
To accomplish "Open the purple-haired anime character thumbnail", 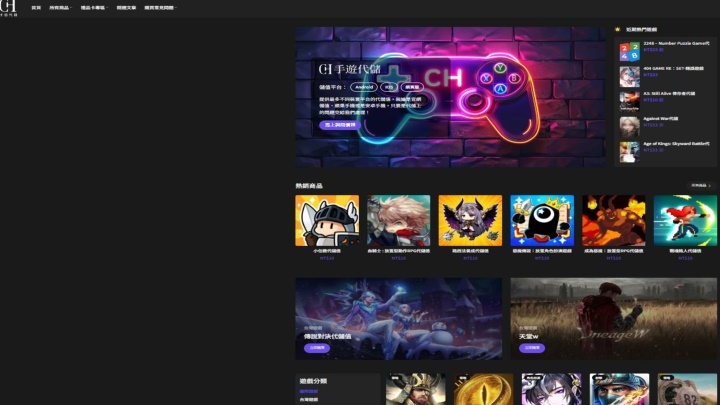I will click(551, 389).
